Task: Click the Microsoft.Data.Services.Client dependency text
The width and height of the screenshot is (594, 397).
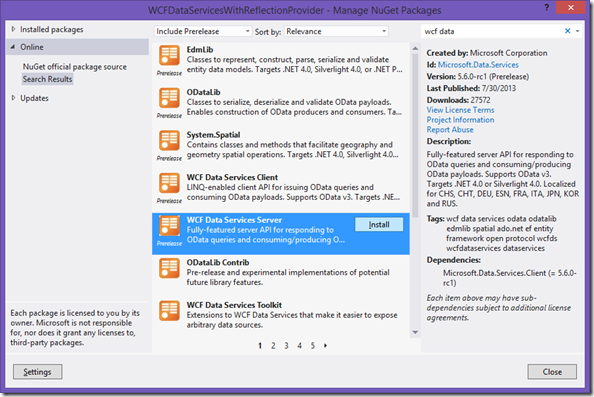Action: click(510, 278)
